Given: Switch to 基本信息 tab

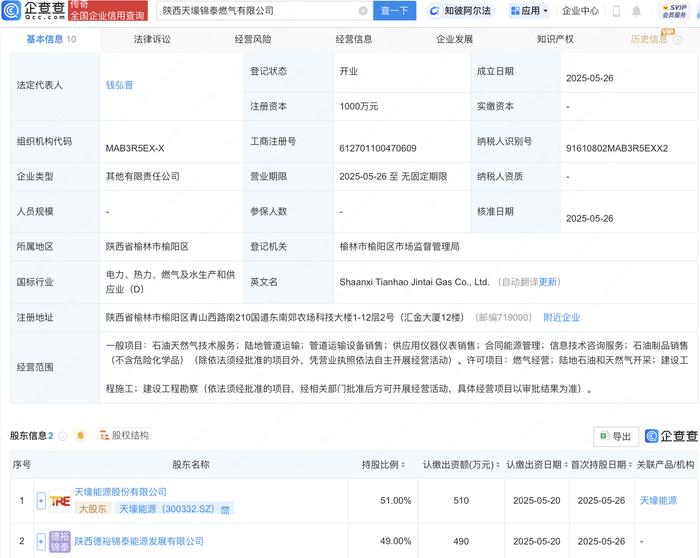Looking at the screenshot, I should click(x=51, y=39).
